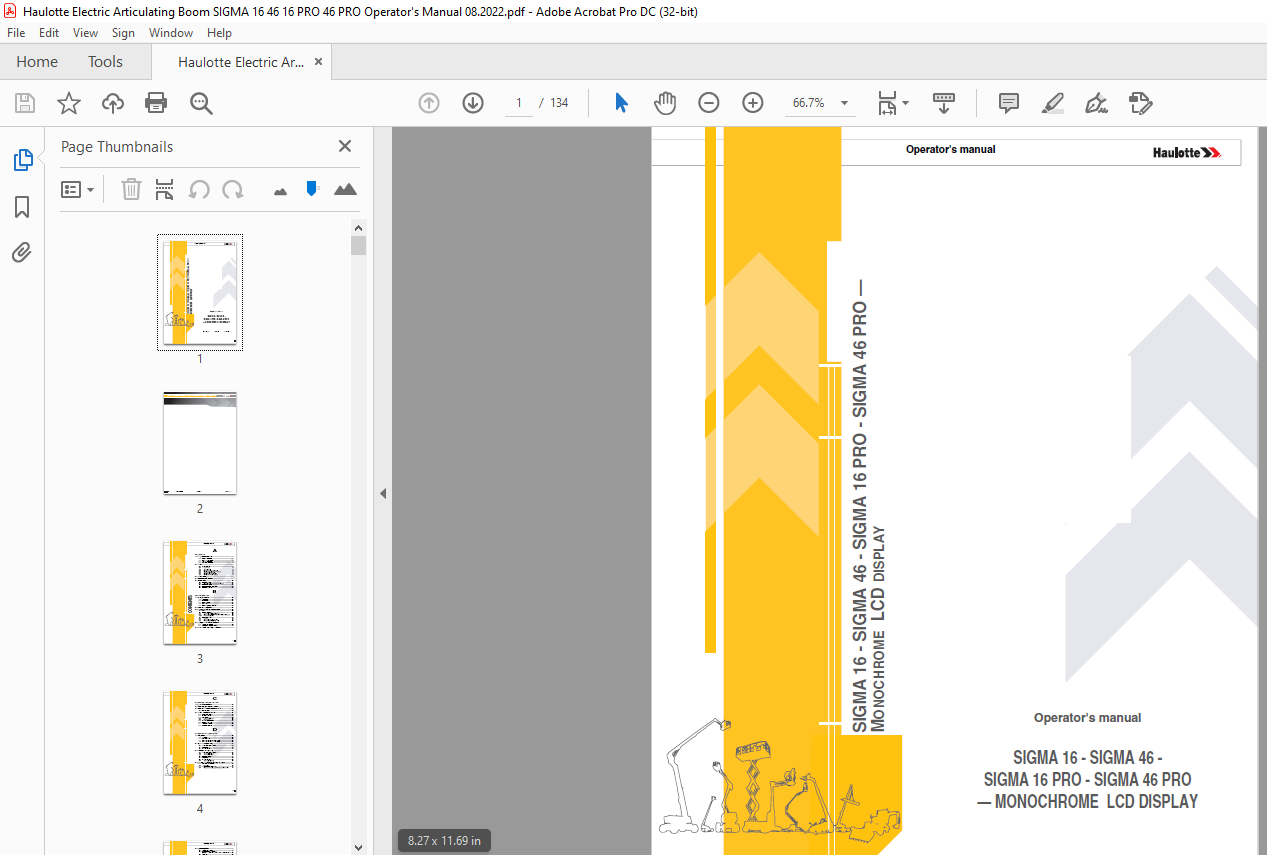The width and height of the screenshot is (1267, 855).
Task: Zoom in with plus icon
Action: click(x=753, y=103)
